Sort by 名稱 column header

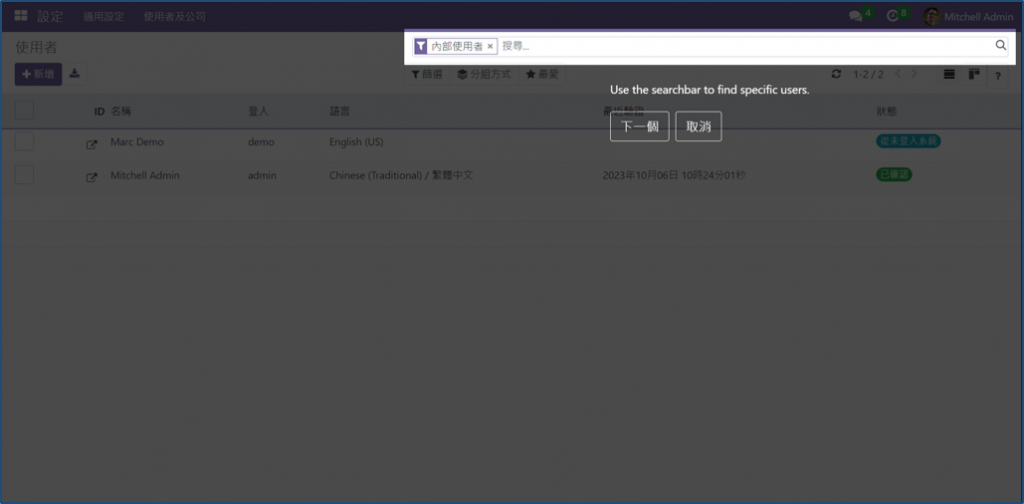pos(121,111)
